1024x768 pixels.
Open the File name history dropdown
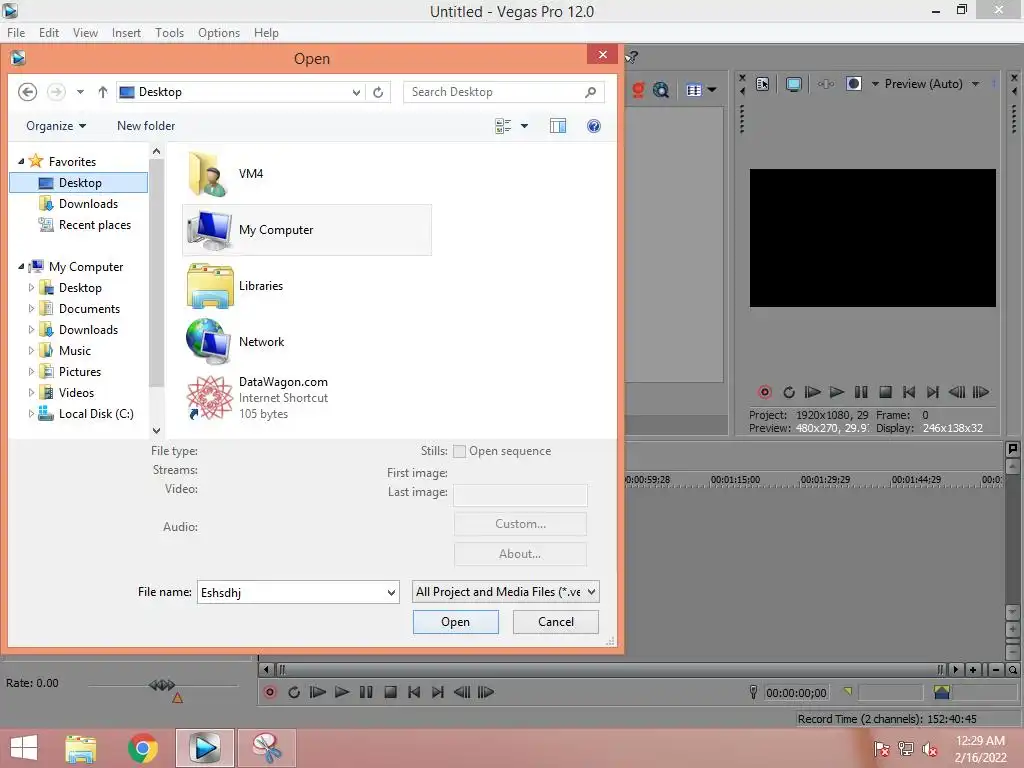pyautogui.click(x=391, y=593)
